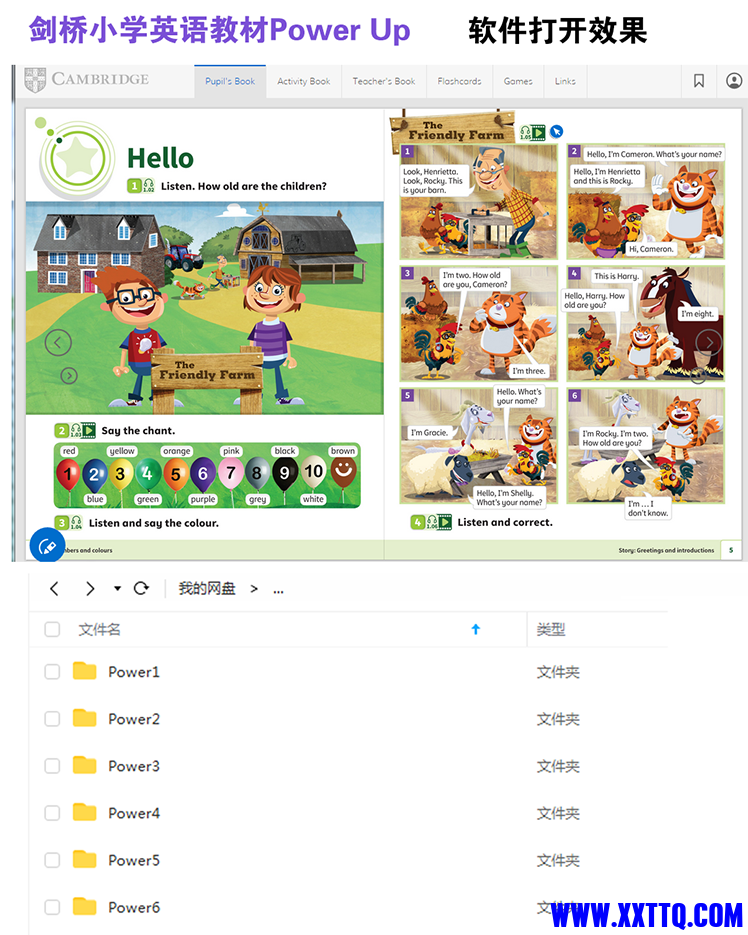748x935 pixels.
Task: Click the blue balloon number 2
Action: pos(94,475)
